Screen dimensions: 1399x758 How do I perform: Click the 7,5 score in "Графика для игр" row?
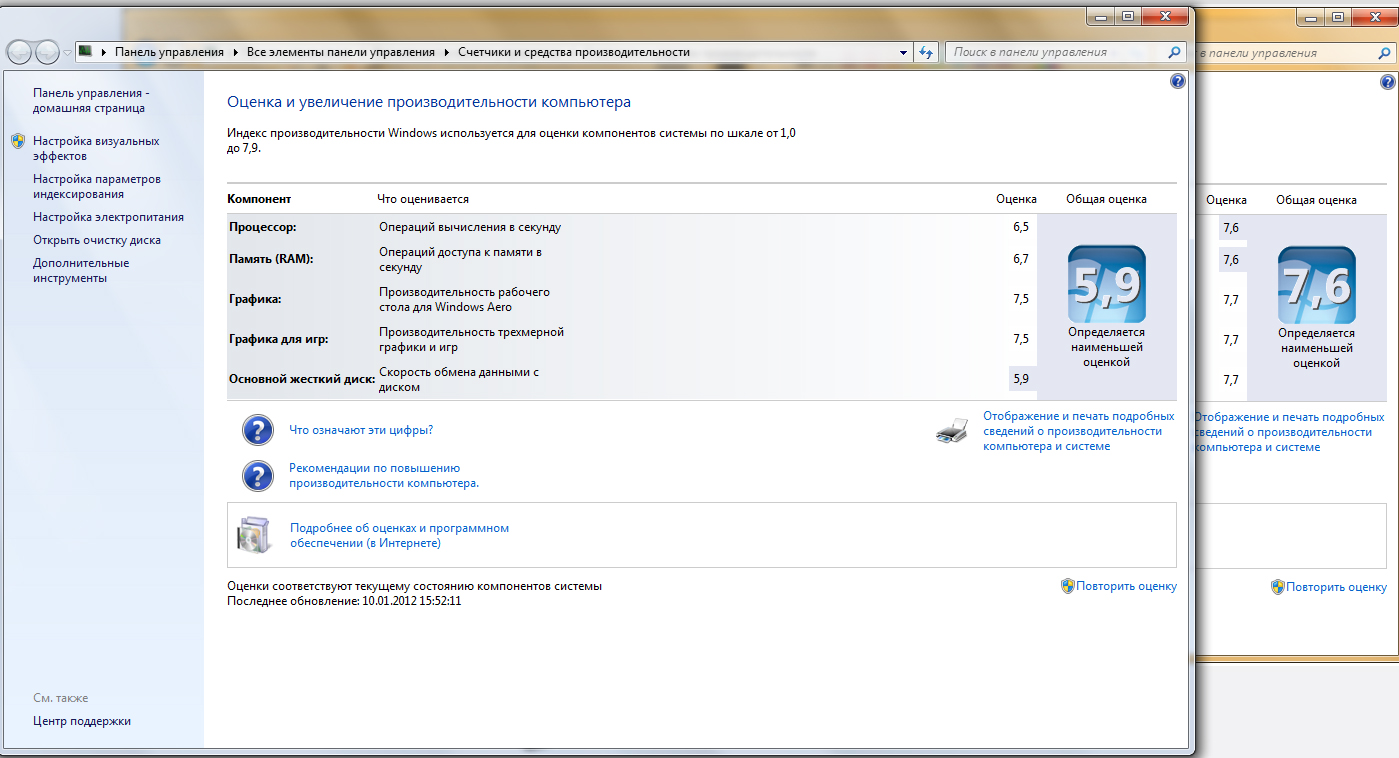click(x=1021, y=339)
